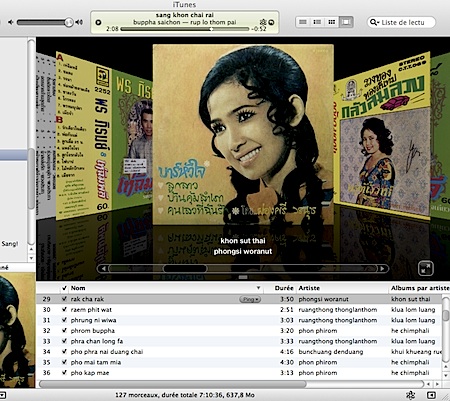Image resolution: width=450 pixels, height=401 pixels.
Task: Click the sidebar scroll down arrow
Action: (31, 258)
